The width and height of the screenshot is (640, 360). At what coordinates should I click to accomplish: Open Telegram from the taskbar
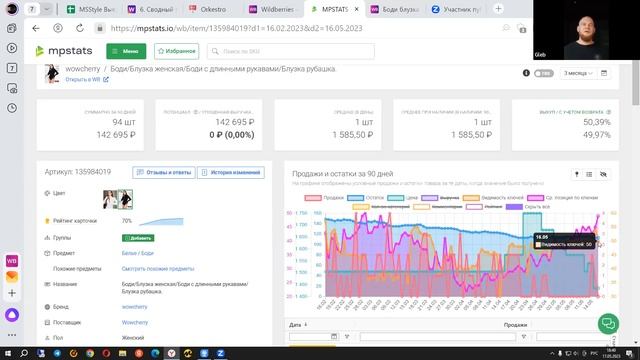click(x=57, y=353)
